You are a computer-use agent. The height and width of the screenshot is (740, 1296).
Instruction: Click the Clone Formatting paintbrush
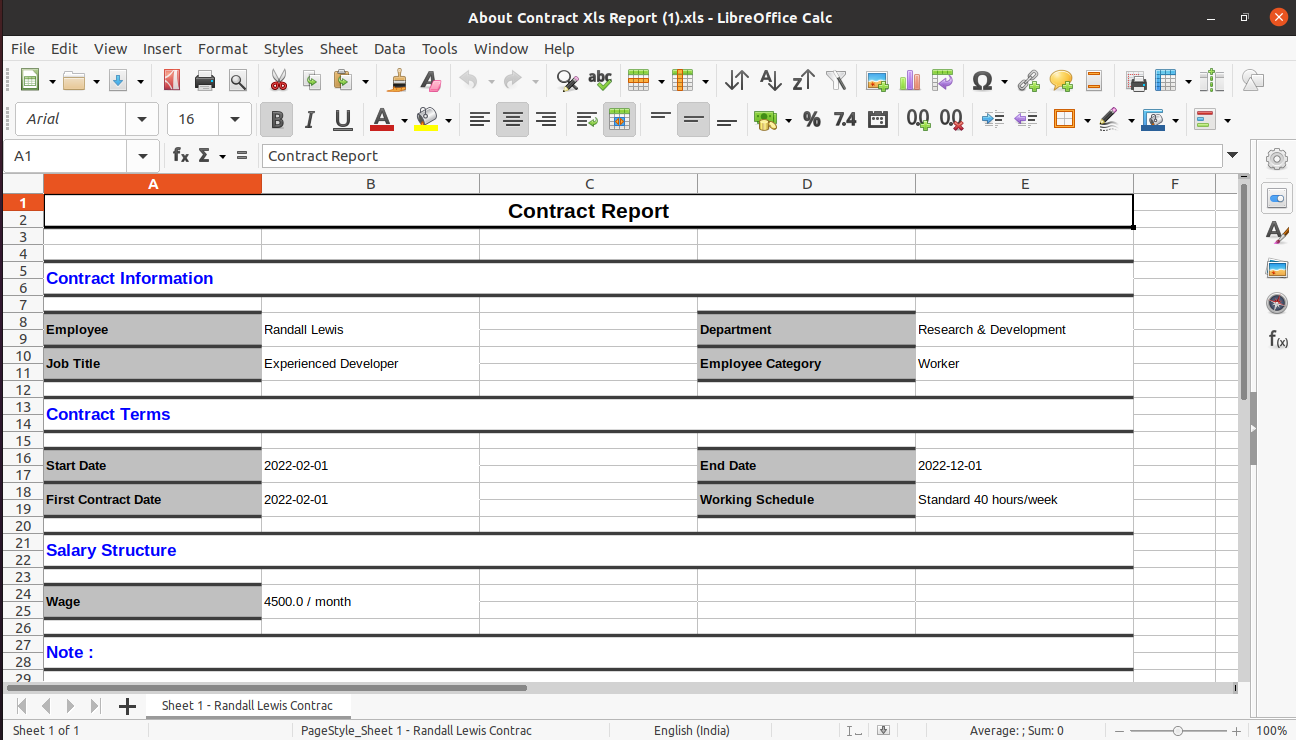click(x=398, y=80)
